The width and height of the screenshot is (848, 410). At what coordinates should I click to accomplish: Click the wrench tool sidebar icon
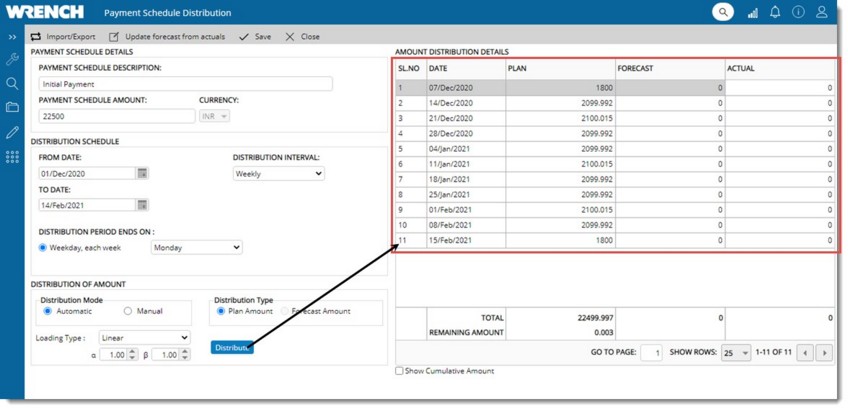tap(12, 60)
